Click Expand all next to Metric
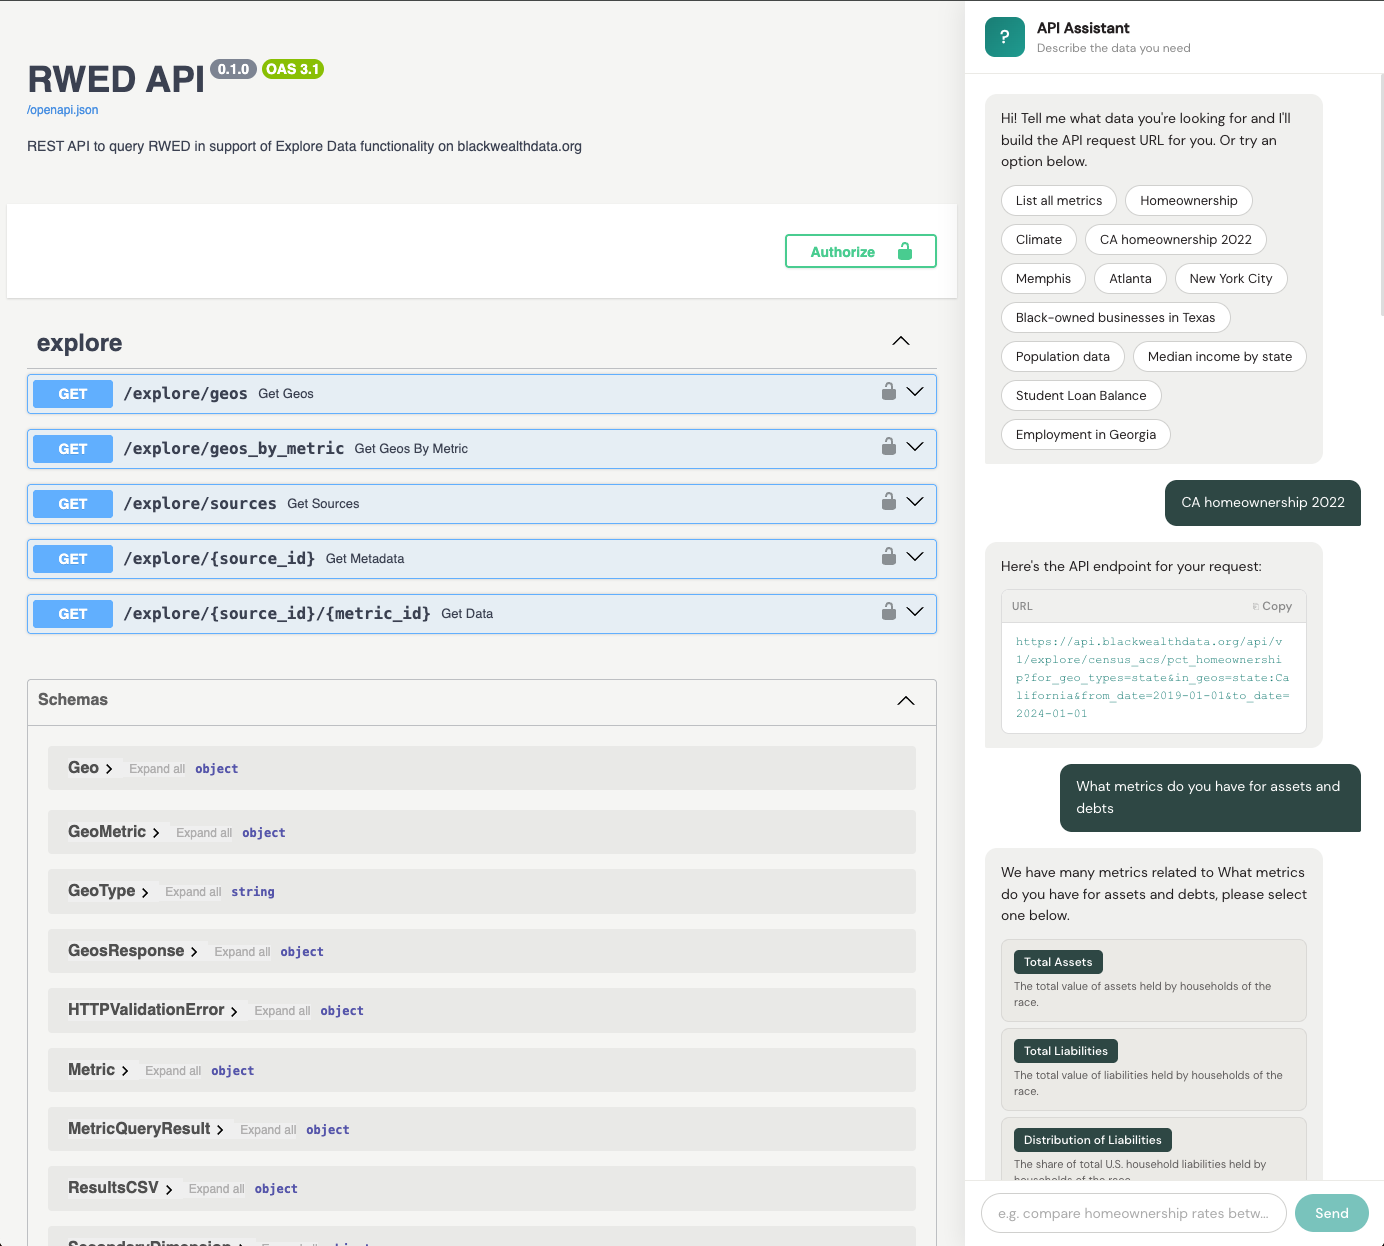Screen dimensions: 1384x1246 click(173, 1071)
